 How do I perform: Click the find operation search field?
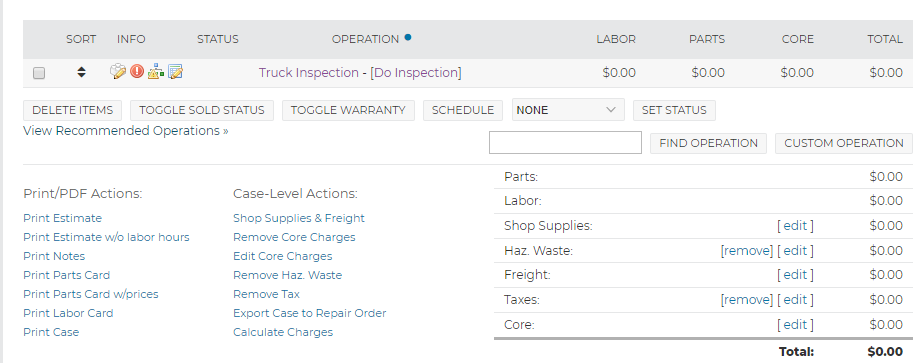click(x=565, y=143)
